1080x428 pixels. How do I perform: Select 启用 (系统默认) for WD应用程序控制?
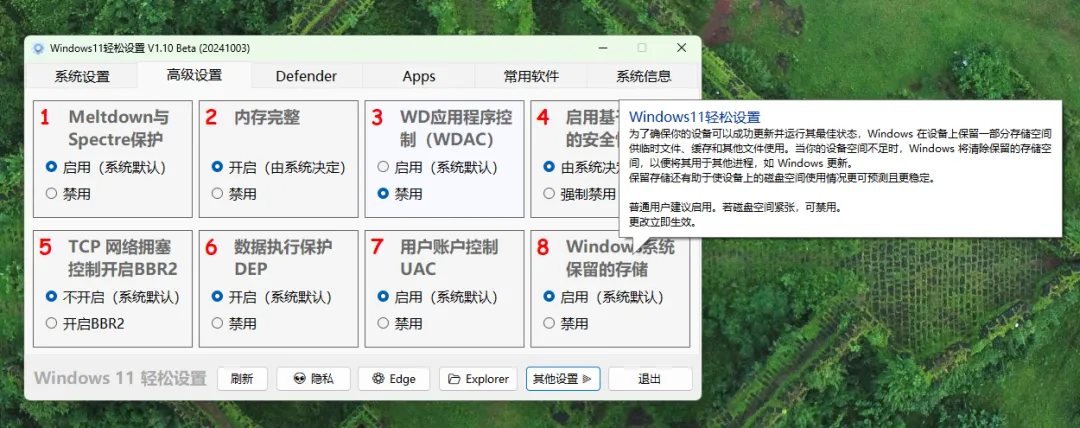pos(383,167)
